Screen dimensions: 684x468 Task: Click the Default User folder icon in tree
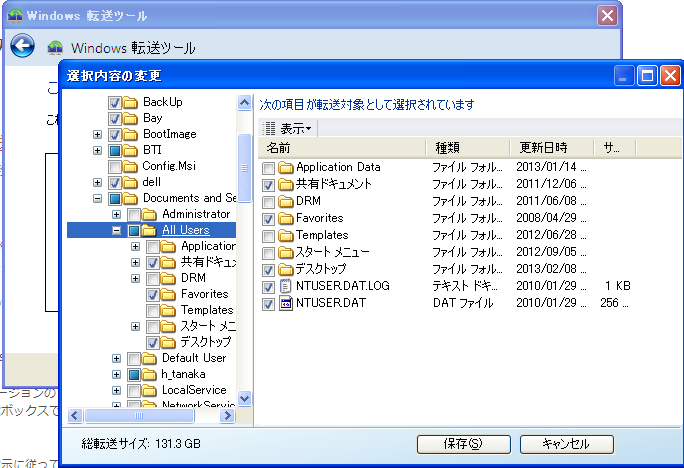149,359
